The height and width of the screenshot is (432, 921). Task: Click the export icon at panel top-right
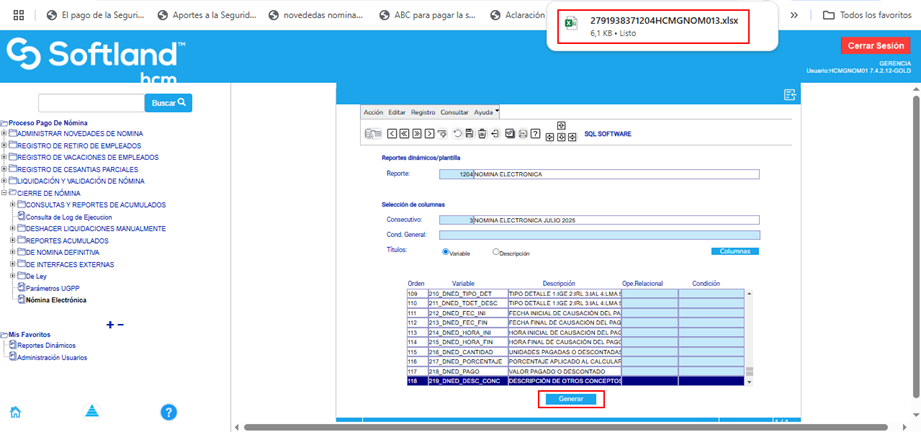pyautogui.click(x=789, y=94)
